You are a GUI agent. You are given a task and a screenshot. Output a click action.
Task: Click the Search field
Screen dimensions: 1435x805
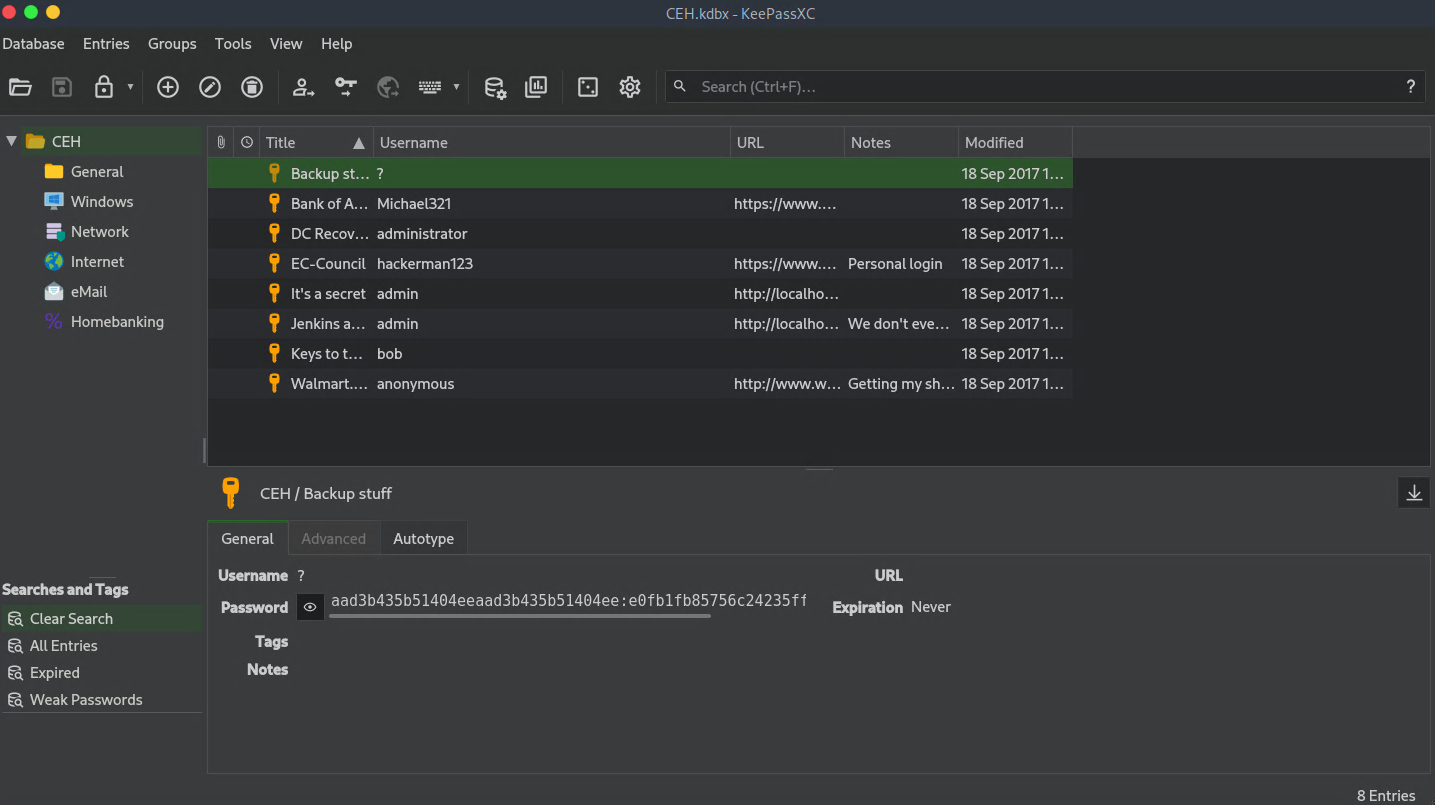[x=1045, y=87]
